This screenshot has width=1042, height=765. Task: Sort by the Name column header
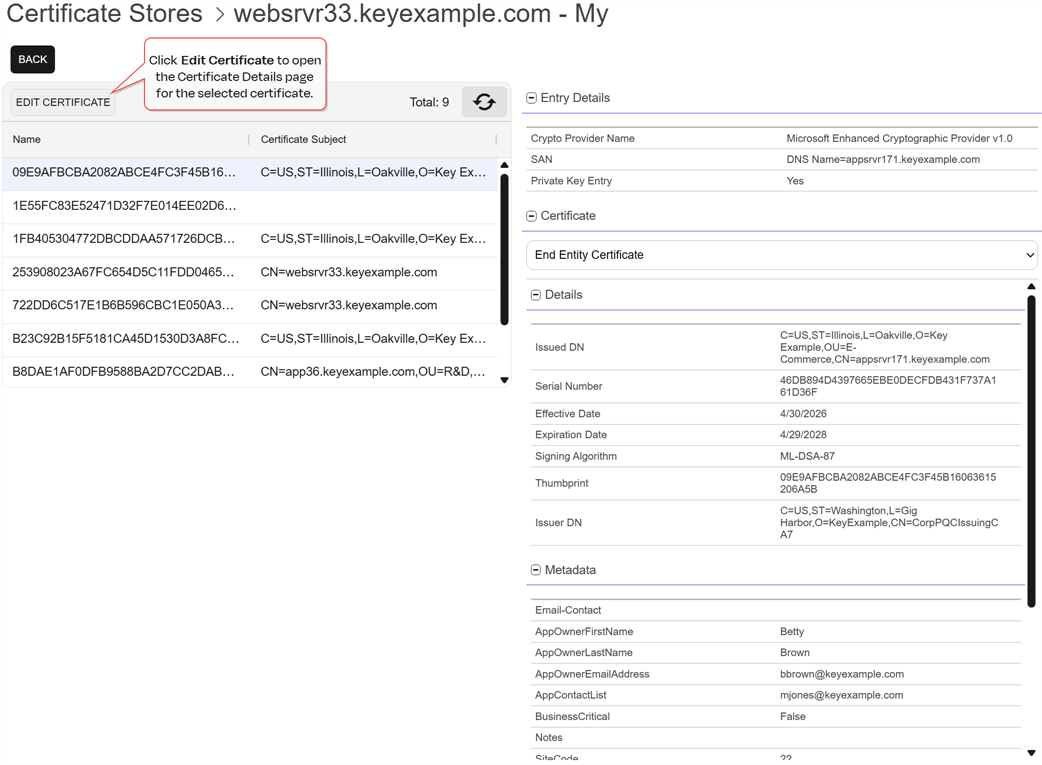click(27, 140)
